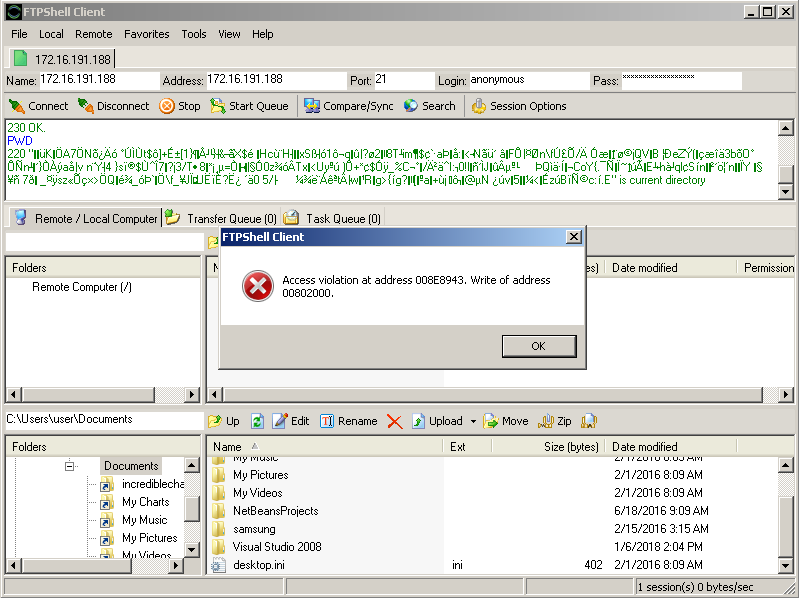This screenshot has height=598, width=799.
Task: Select My Music in the local folder tree
Action: (145, 520)
